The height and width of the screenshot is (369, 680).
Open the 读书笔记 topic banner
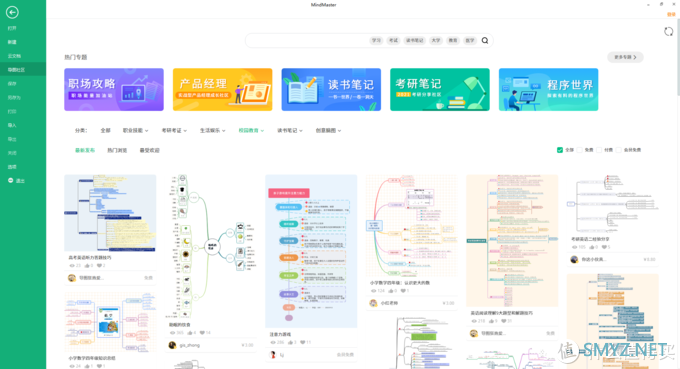tap(331, 89)
